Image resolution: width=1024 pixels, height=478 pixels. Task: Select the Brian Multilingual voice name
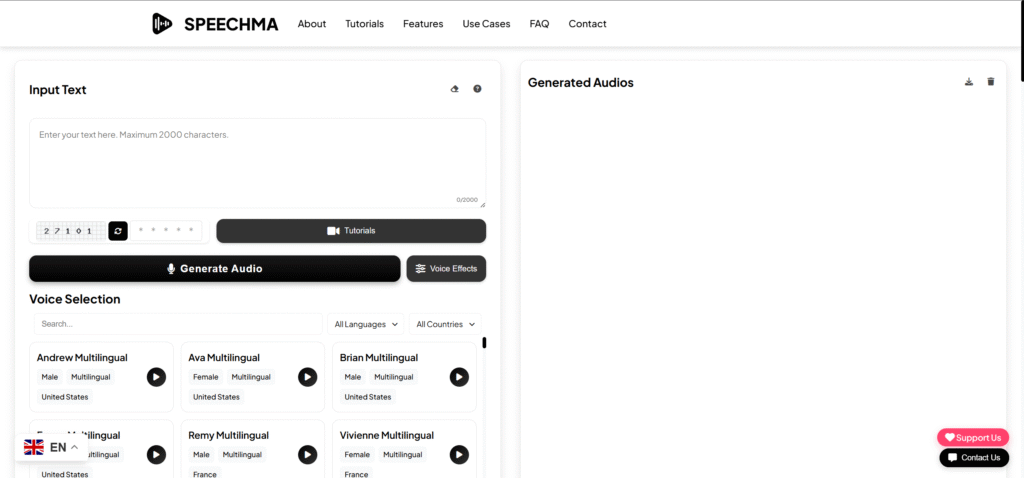(379, 358)
